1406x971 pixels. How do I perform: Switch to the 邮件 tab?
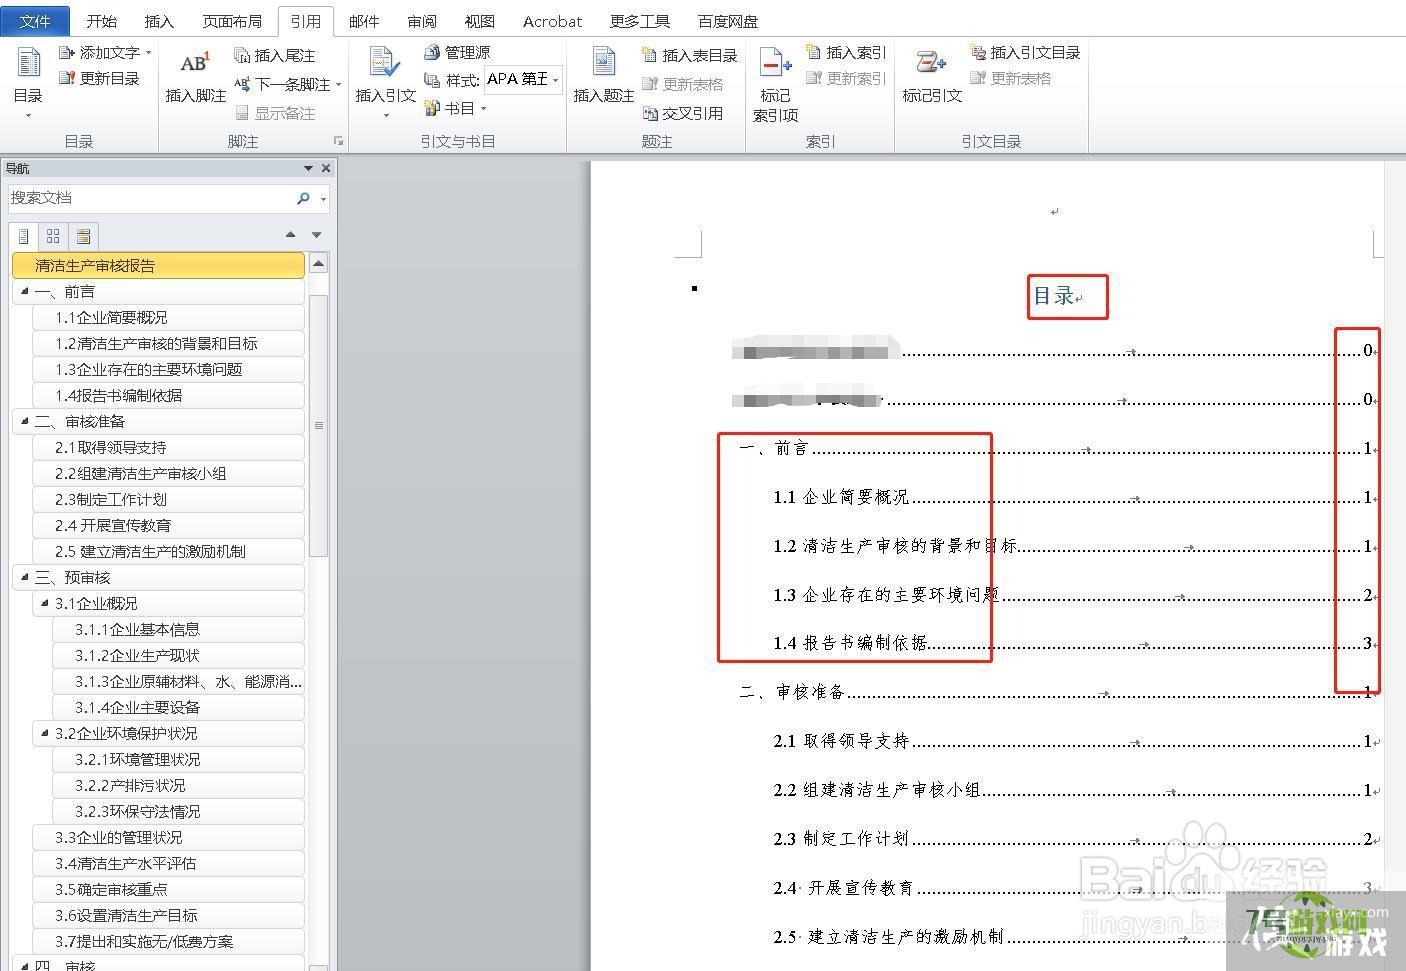tap(364, 20)
